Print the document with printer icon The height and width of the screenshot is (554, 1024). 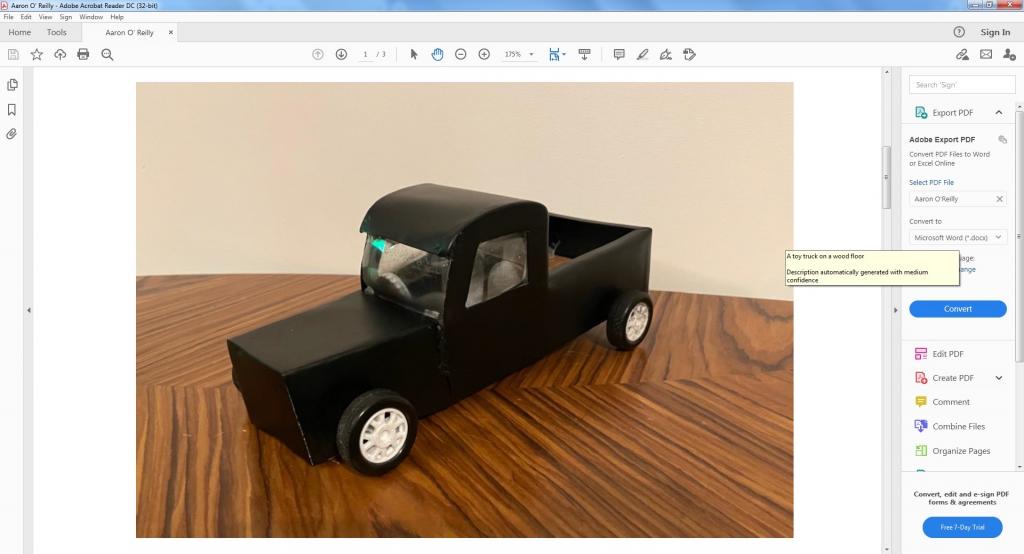coord(83,55)
